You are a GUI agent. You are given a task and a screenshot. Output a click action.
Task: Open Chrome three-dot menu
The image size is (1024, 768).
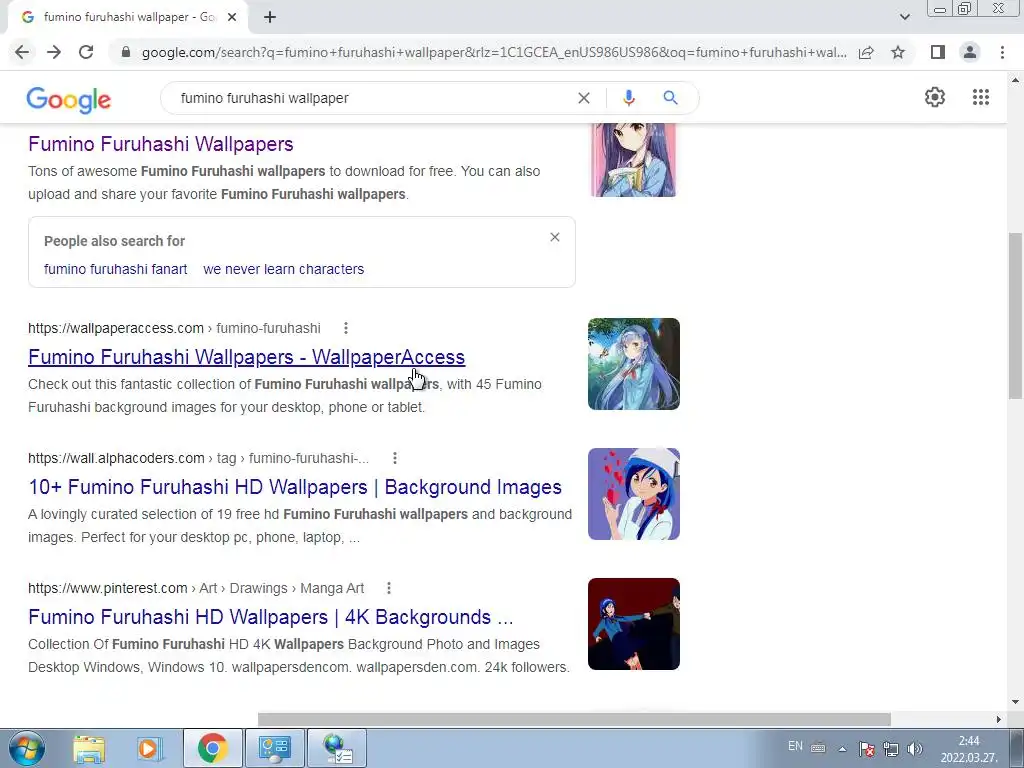[x=1002, y=52]
